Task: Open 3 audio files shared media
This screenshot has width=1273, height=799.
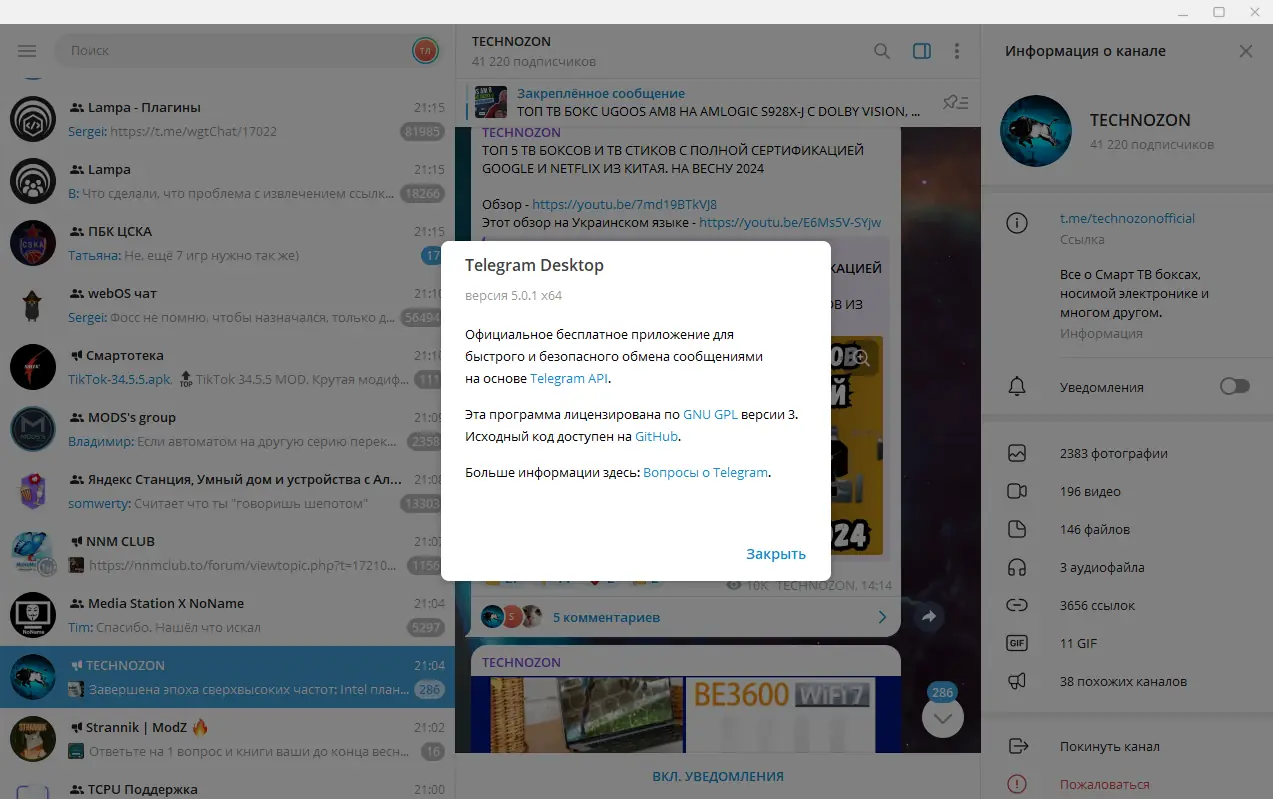Action: point(1127,567)
